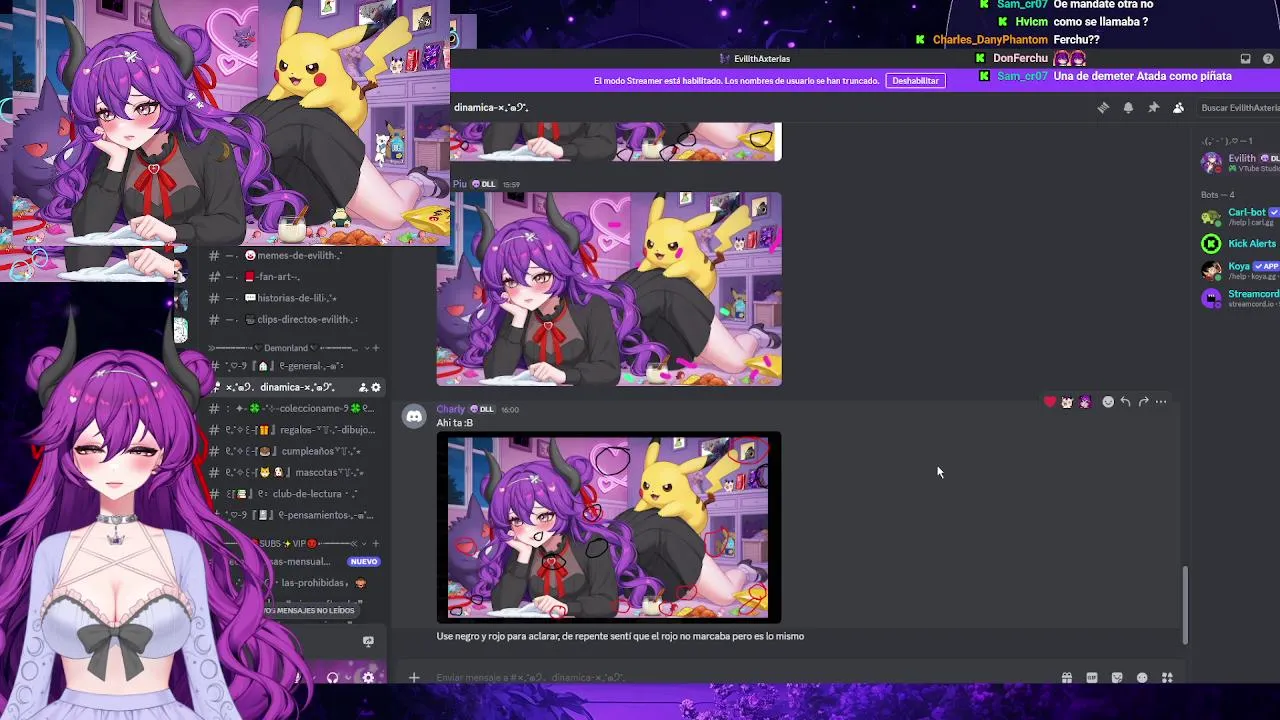Show pinned messages pin icon
The height and width of the screenshot is (720, 1280).
pyautogui.click(x=1153, y=108)
